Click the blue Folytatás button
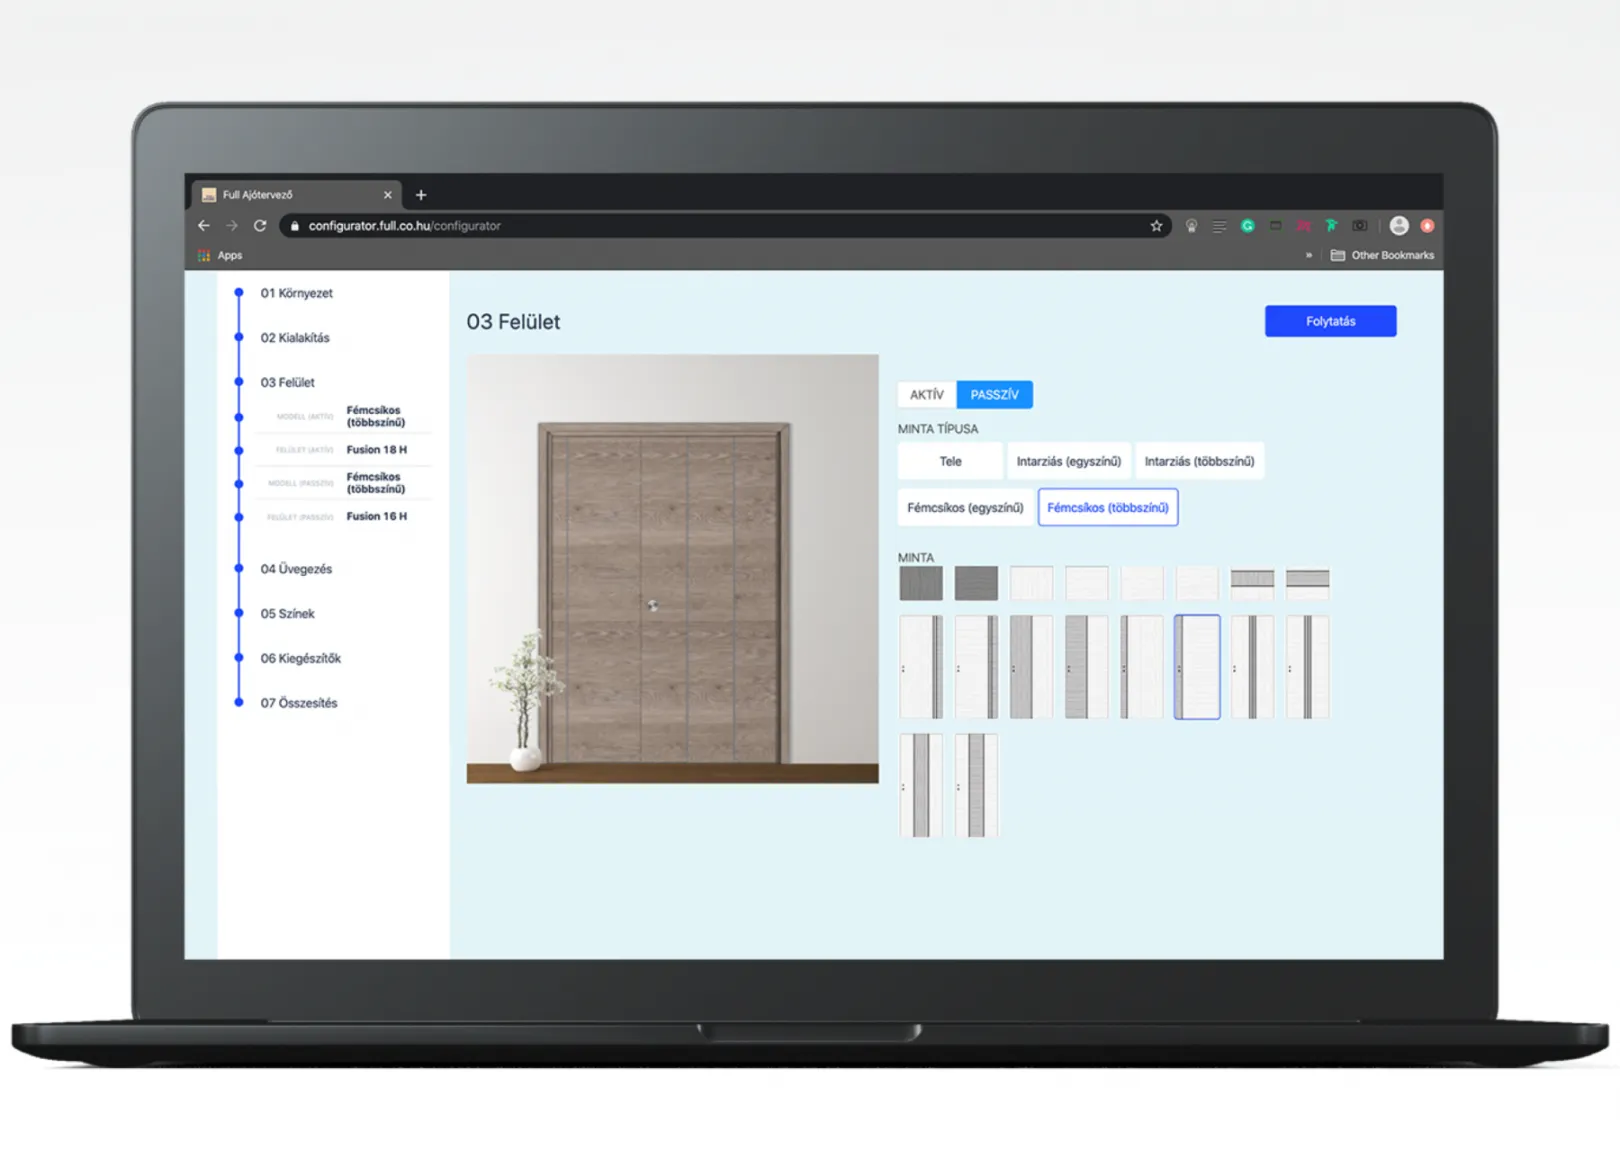Screen dimensions: 1620x1149 coord(1330,321)
